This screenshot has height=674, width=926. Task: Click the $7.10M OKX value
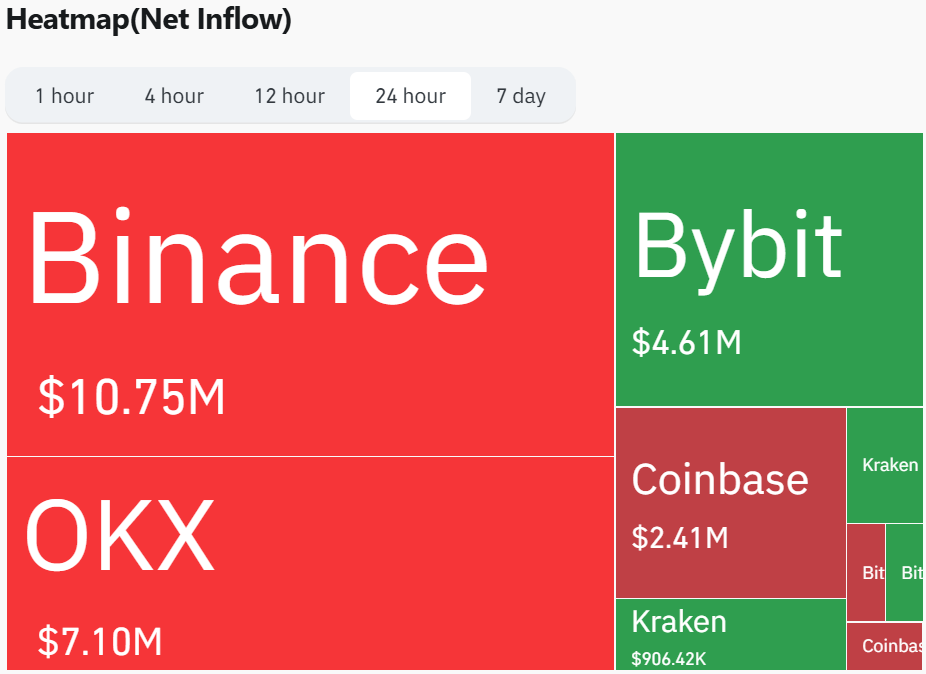coord(100,642)
